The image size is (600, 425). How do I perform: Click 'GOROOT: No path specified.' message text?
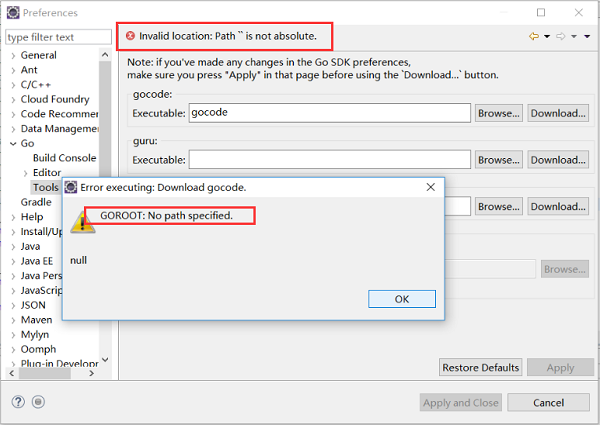tap(166, 215)
